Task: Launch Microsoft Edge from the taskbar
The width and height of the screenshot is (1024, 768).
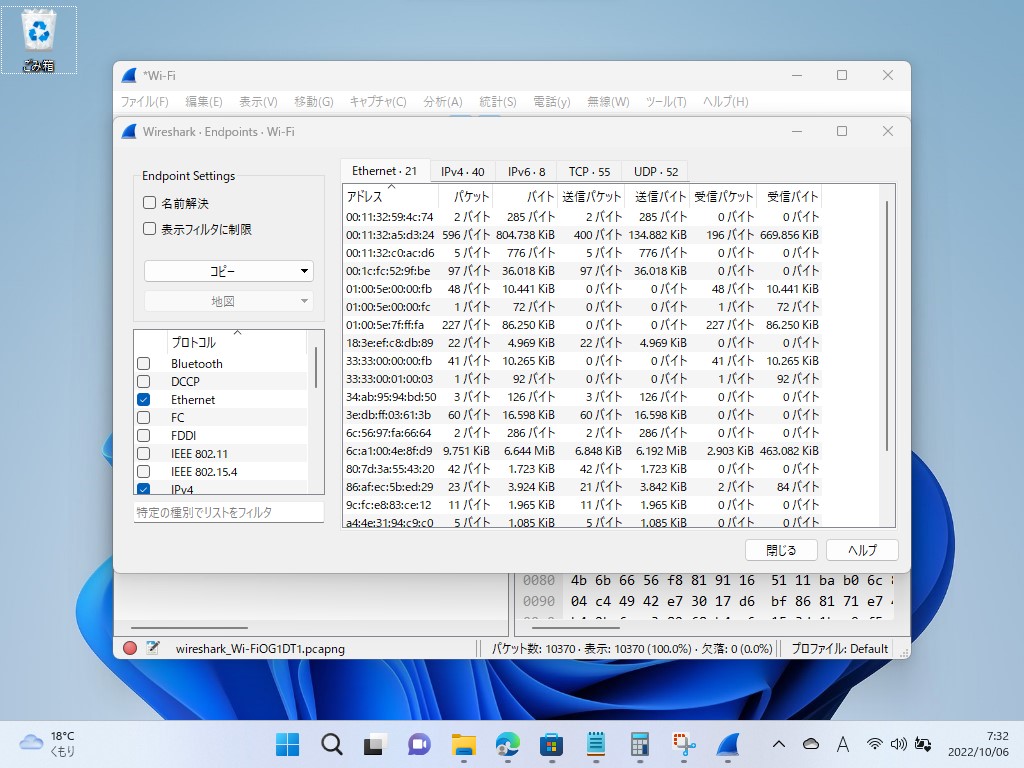Action: pos(508,744)
